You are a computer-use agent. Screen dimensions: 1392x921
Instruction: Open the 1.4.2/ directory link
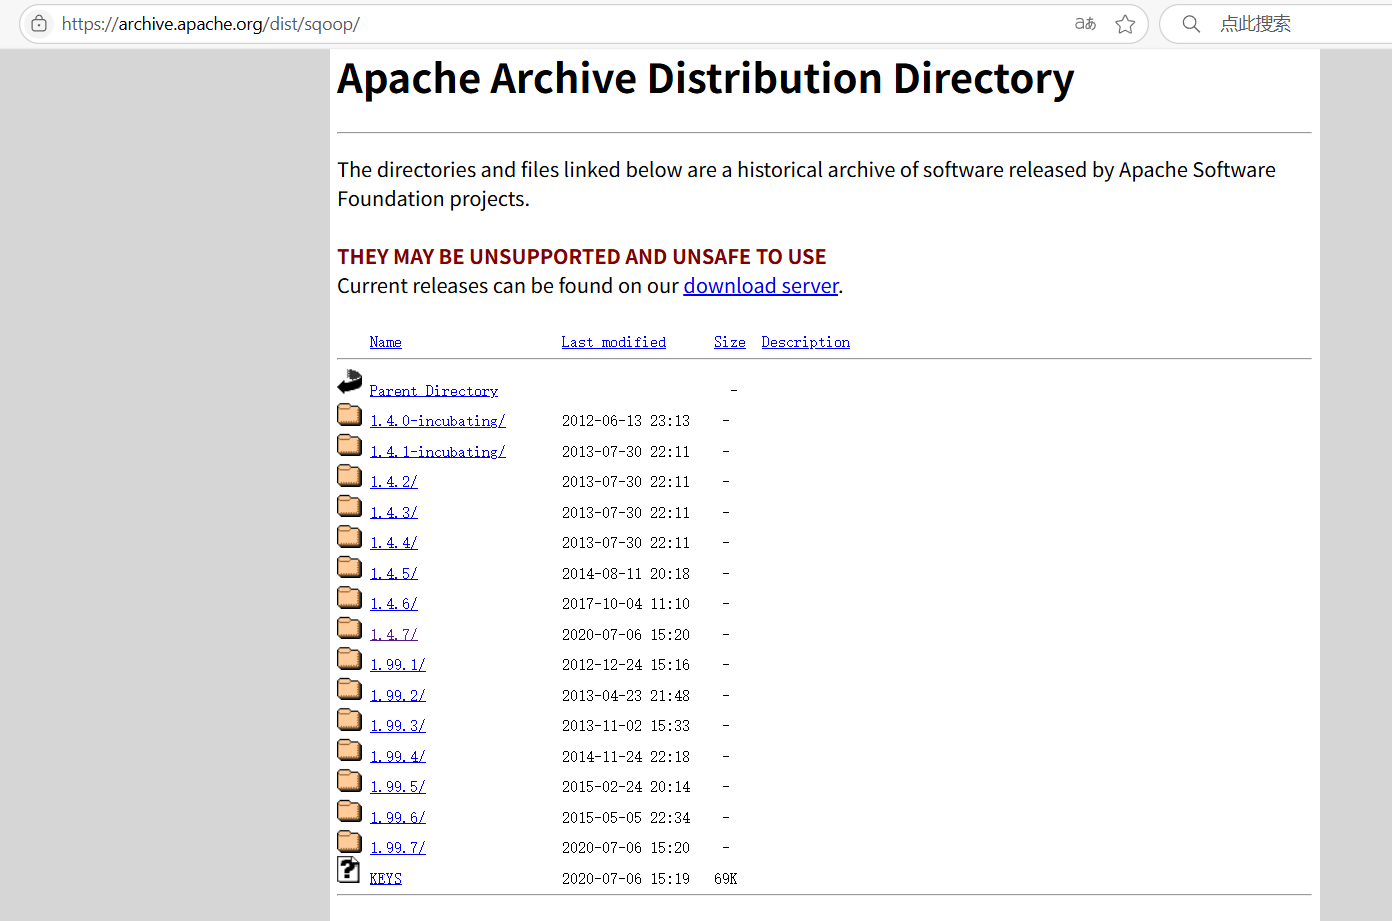click(x=393, y=482)
